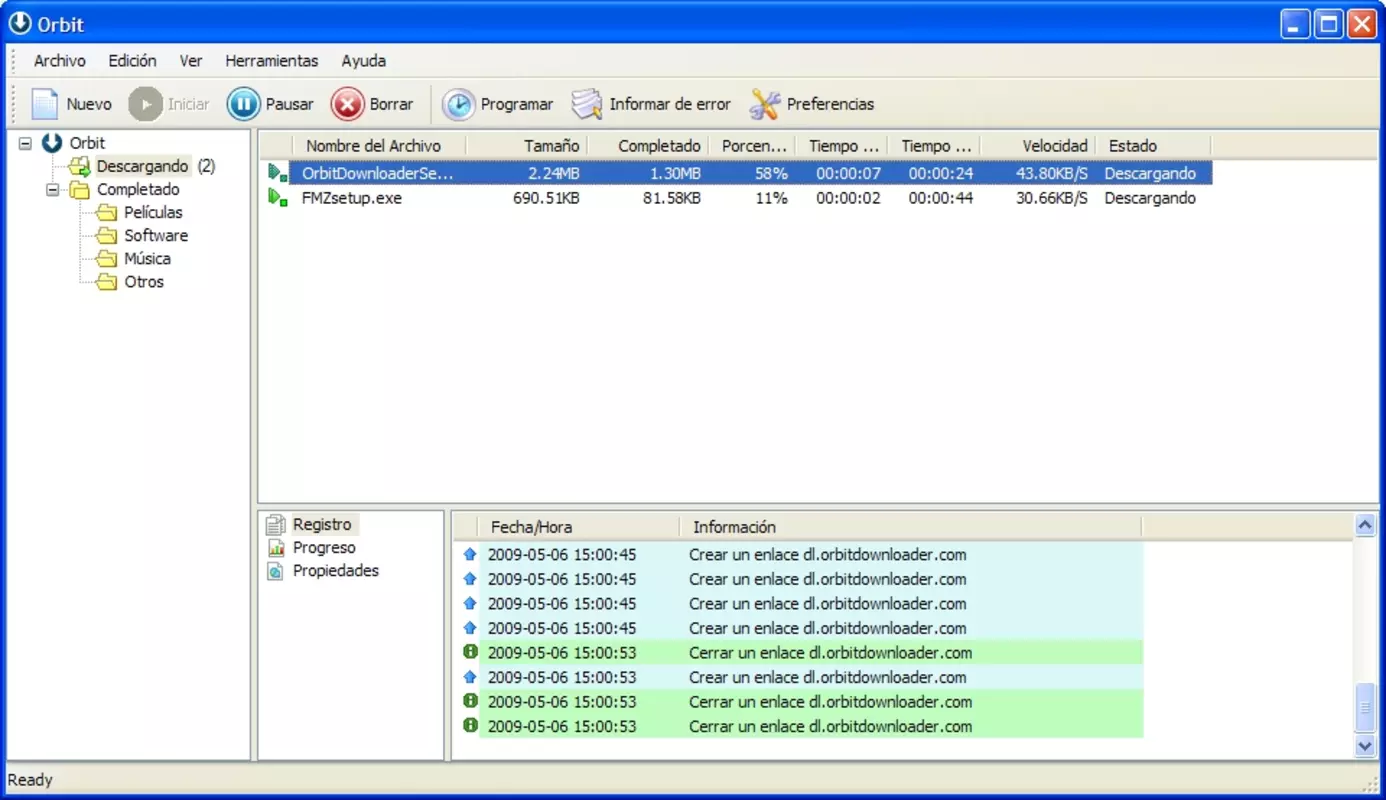Image resolution: width=1386 pixels, height=800 pixels.
Task: Click the Registro log icon
Action: 276,524
